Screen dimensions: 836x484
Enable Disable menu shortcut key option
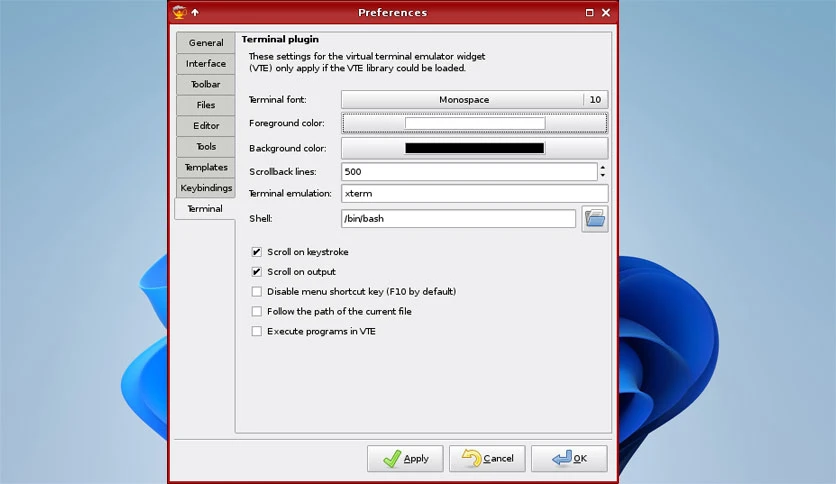coord(256,292)
